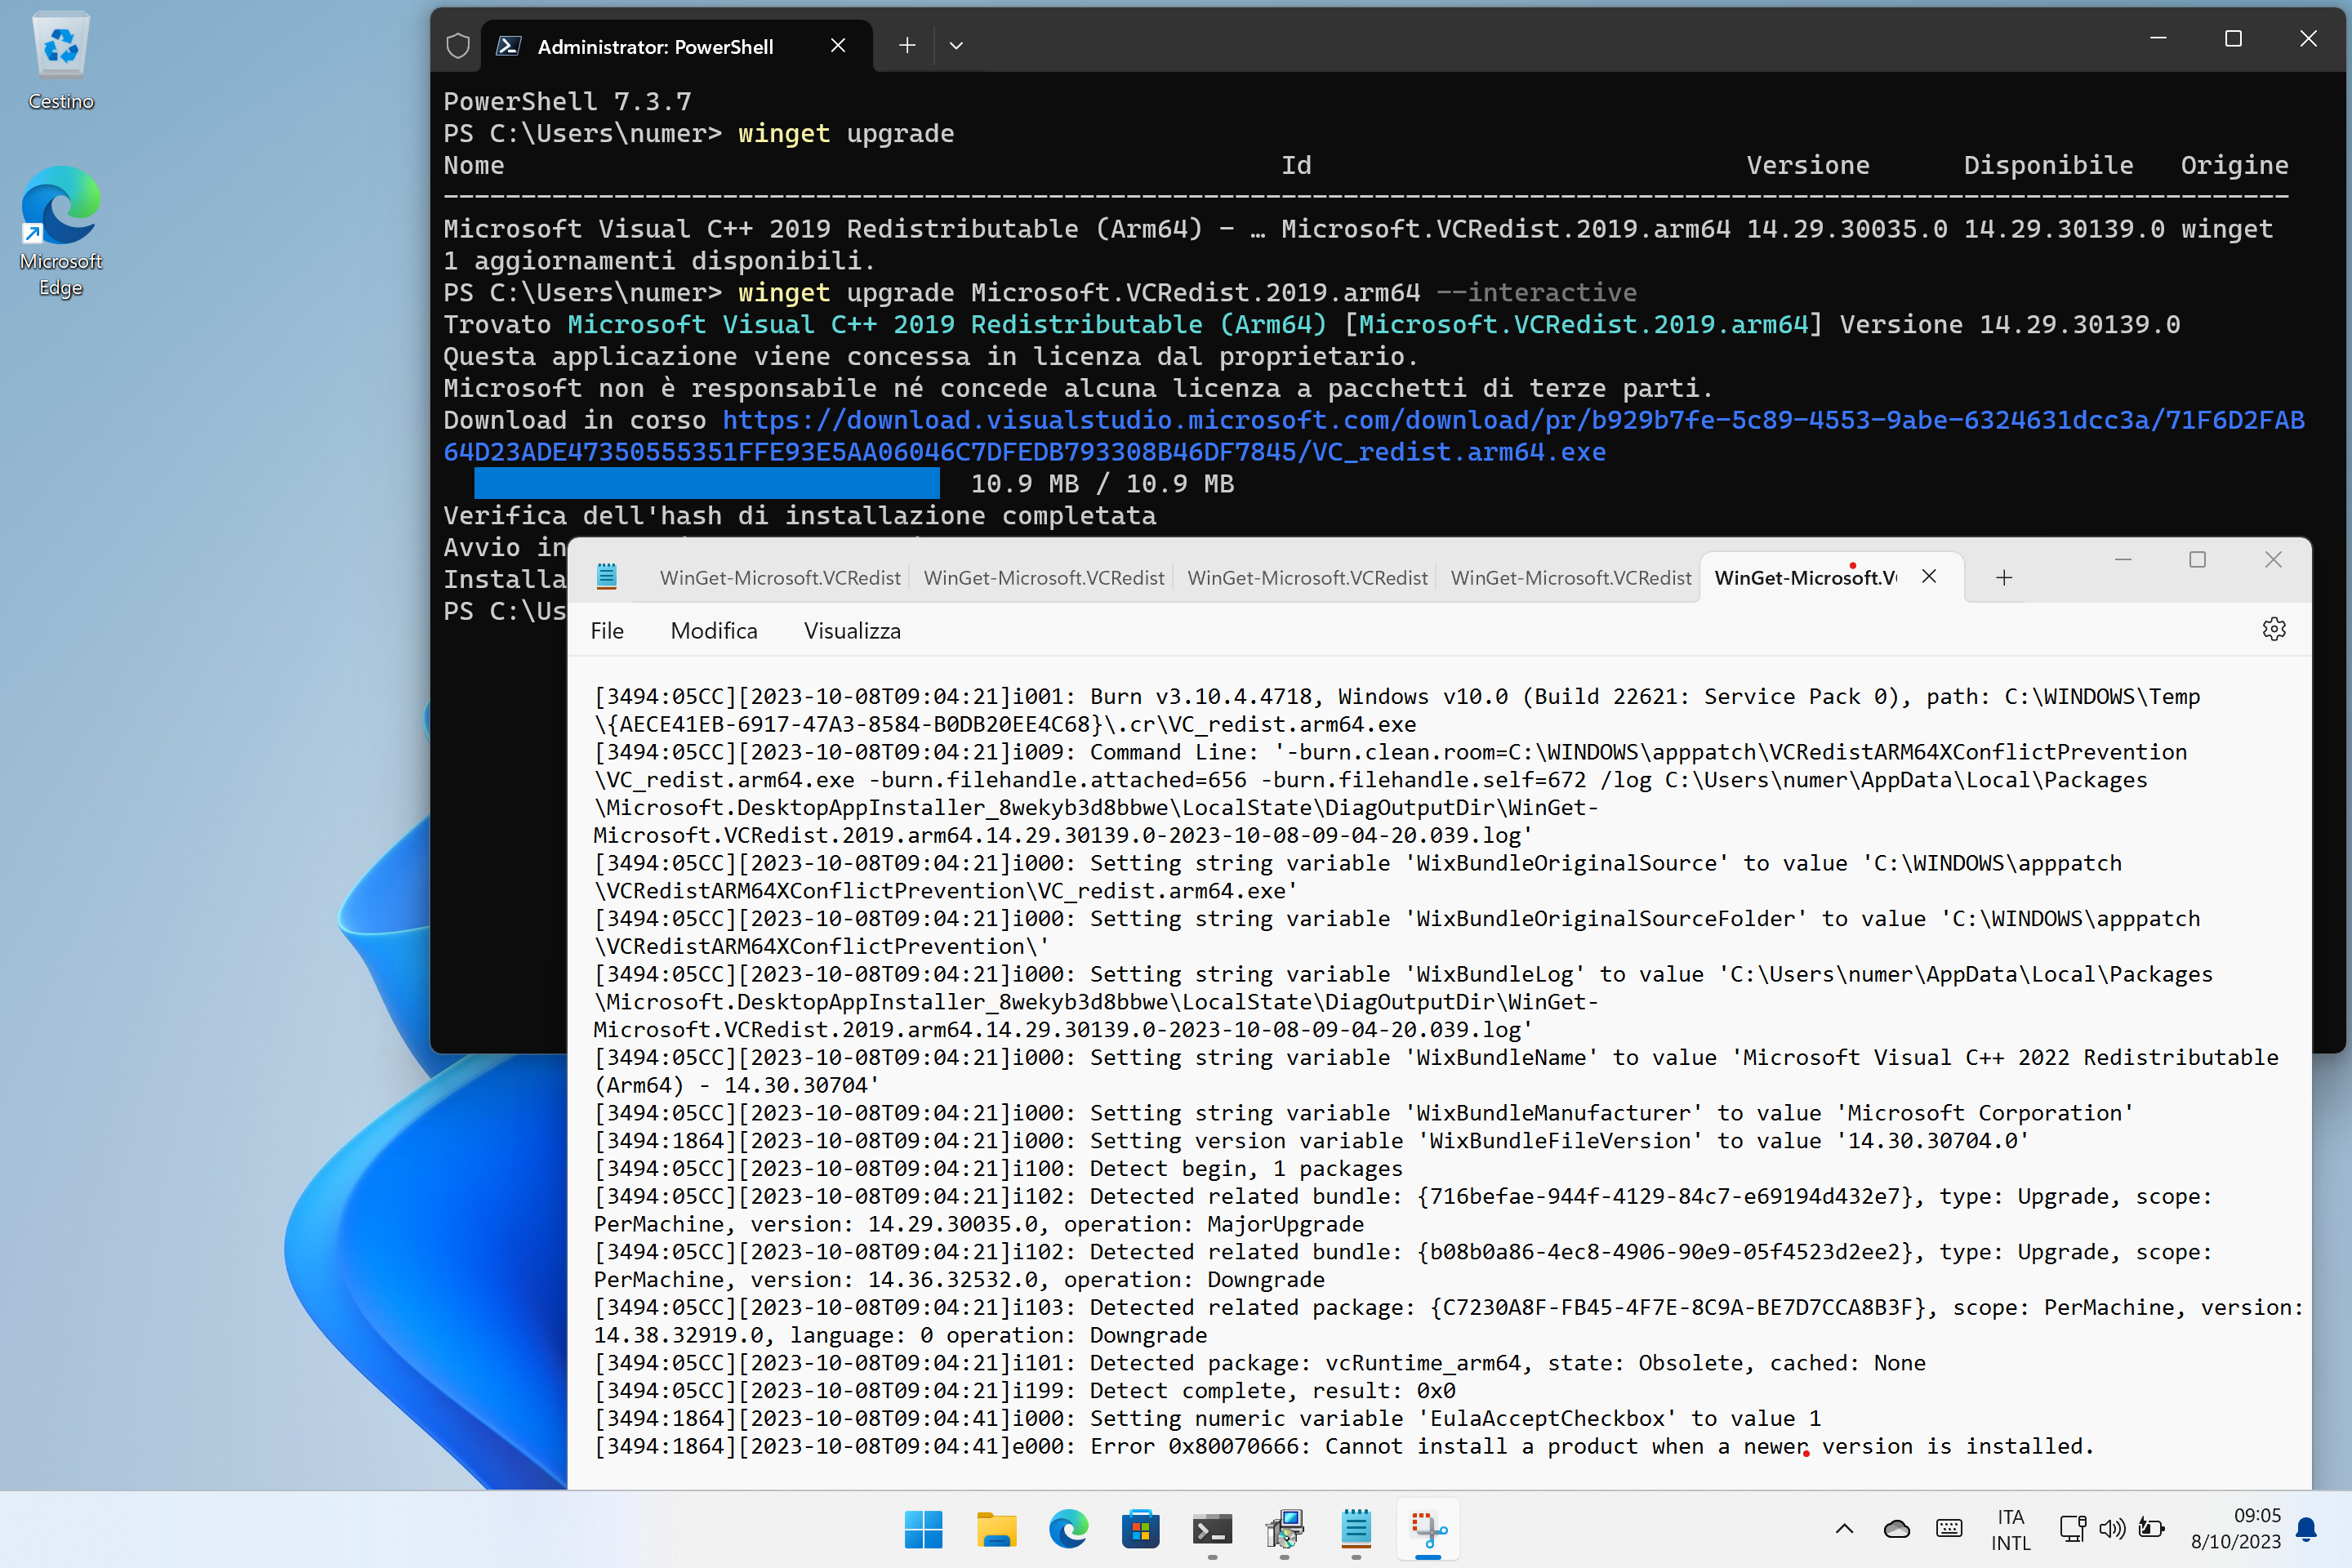Open notifications via the bell icon
Image resolution: width=2352 pixels, height=1568 pixels.
tap(2306, 1529)
